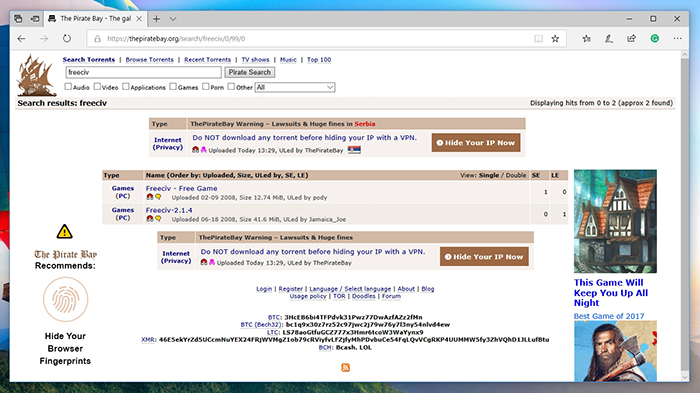Refresh the page with the reload icon
Image resolution: width=700 pixels, height=393 pixels.
pyautogui.click(x=67, y=39)
